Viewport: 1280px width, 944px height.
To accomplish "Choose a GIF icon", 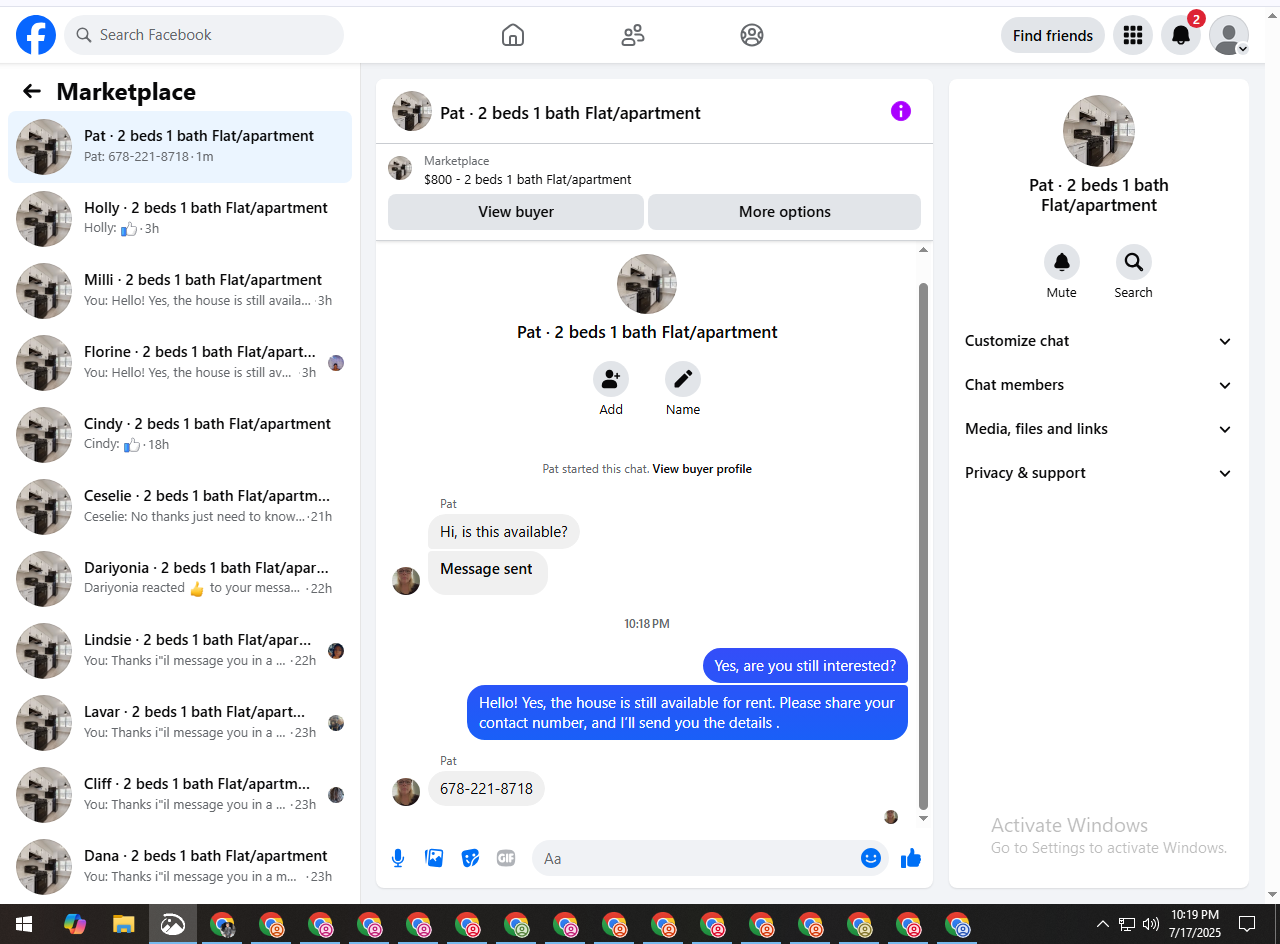I will click(x=506, y=858).
